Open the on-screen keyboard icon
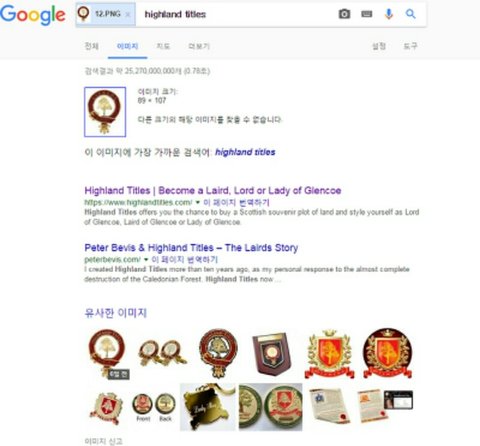480x446 pixels. (367, 14)
